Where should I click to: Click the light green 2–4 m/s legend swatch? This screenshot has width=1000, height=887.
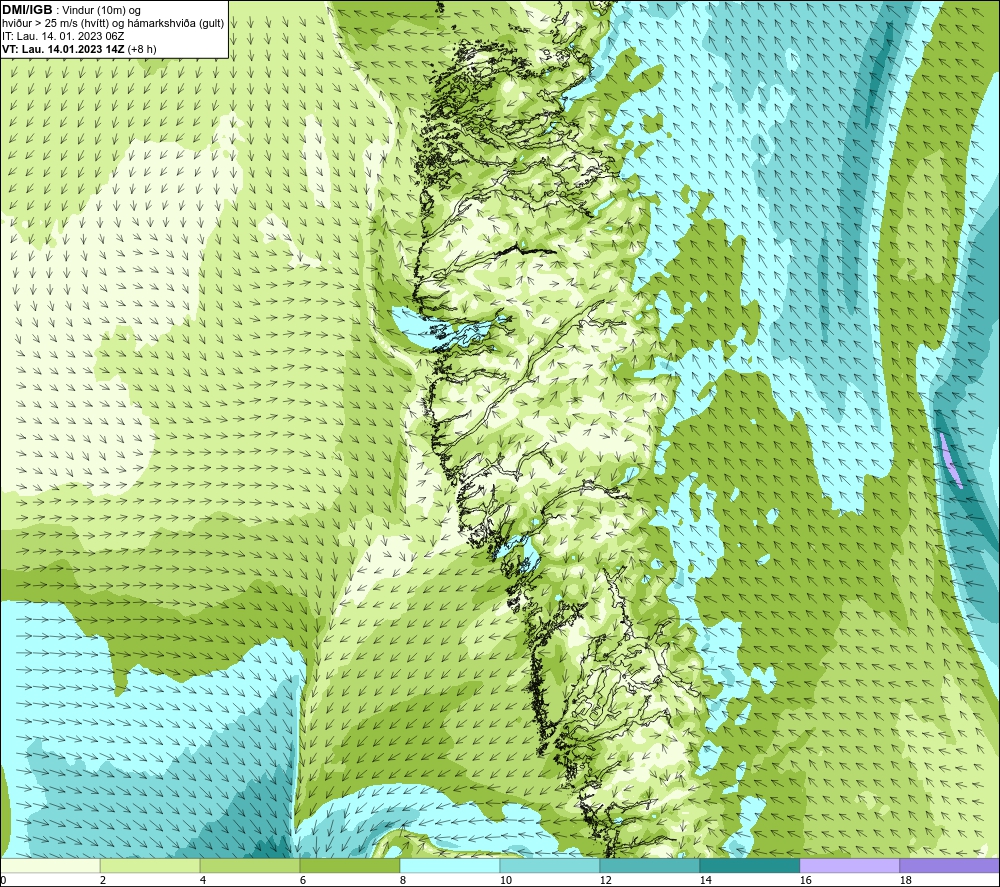(x=150, y=866)
